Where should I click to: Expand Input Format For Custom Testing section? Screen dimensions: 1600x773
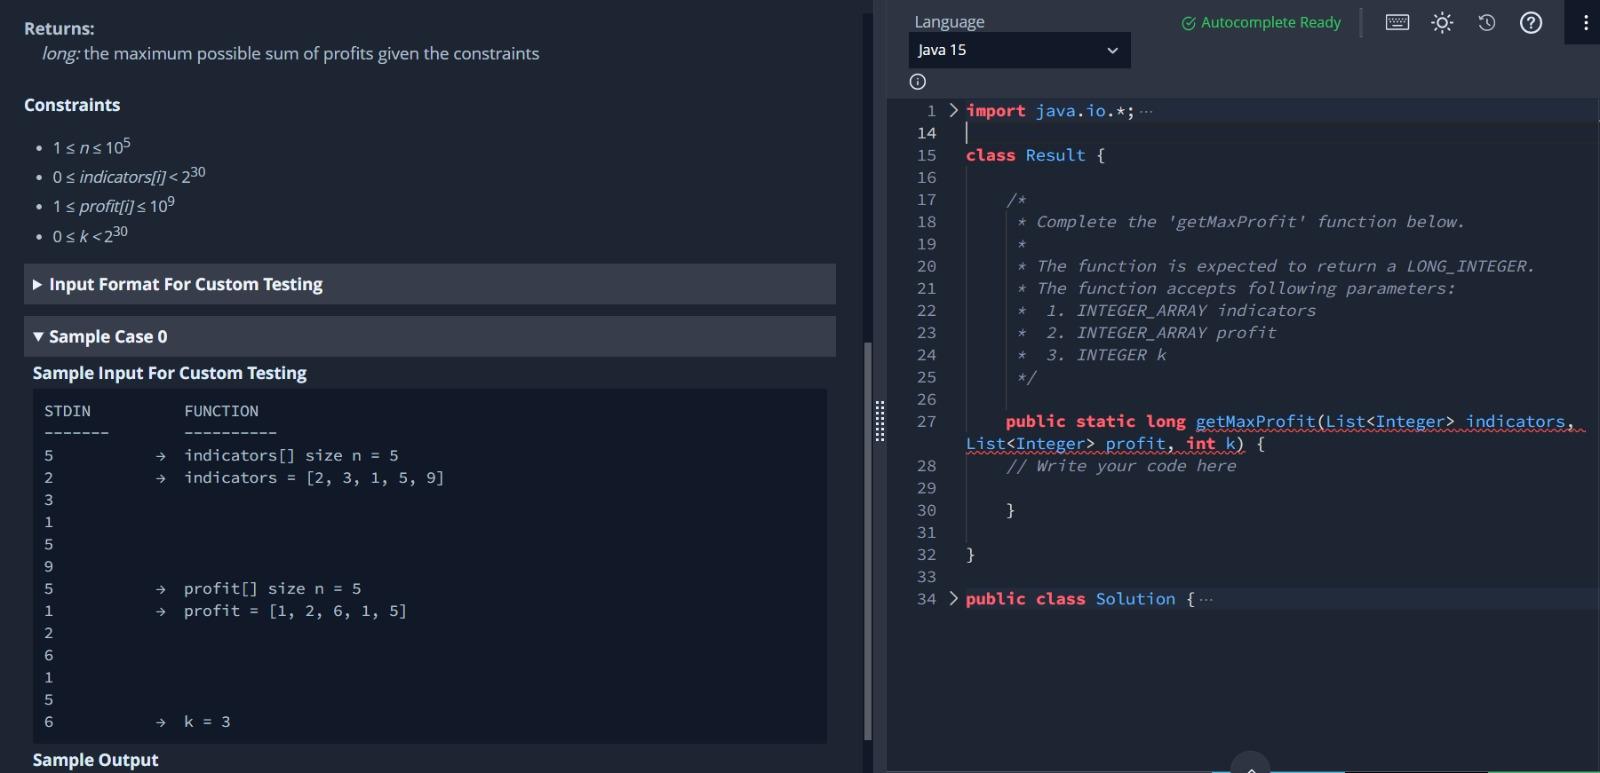pos(430,284)
